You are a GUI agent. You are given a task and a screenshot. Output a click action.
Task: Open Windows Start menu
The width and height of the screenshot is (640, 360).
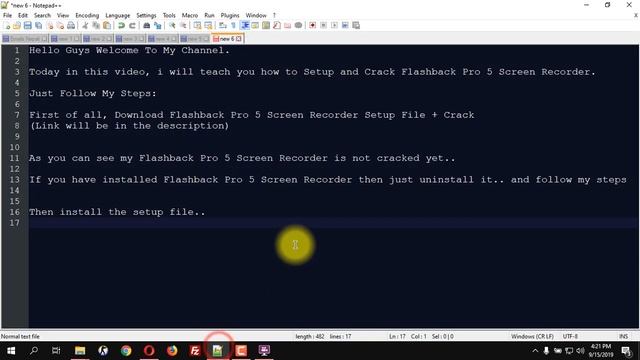point(11,351)
